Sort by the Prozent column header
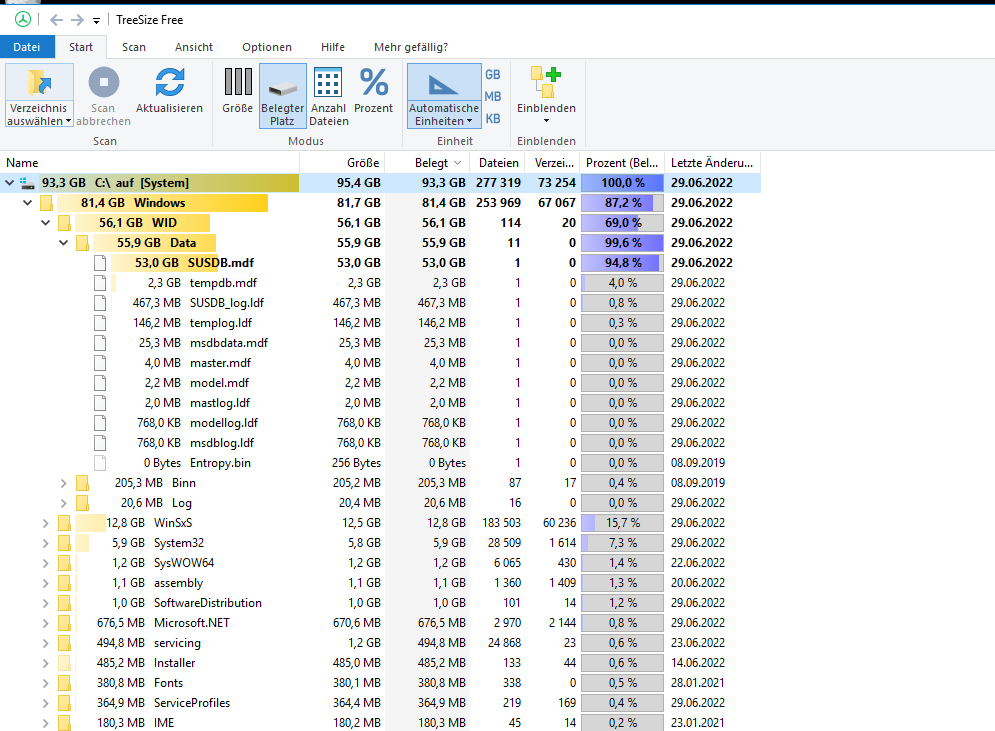This screenshot has height=731, width=995. coord(622,162)
